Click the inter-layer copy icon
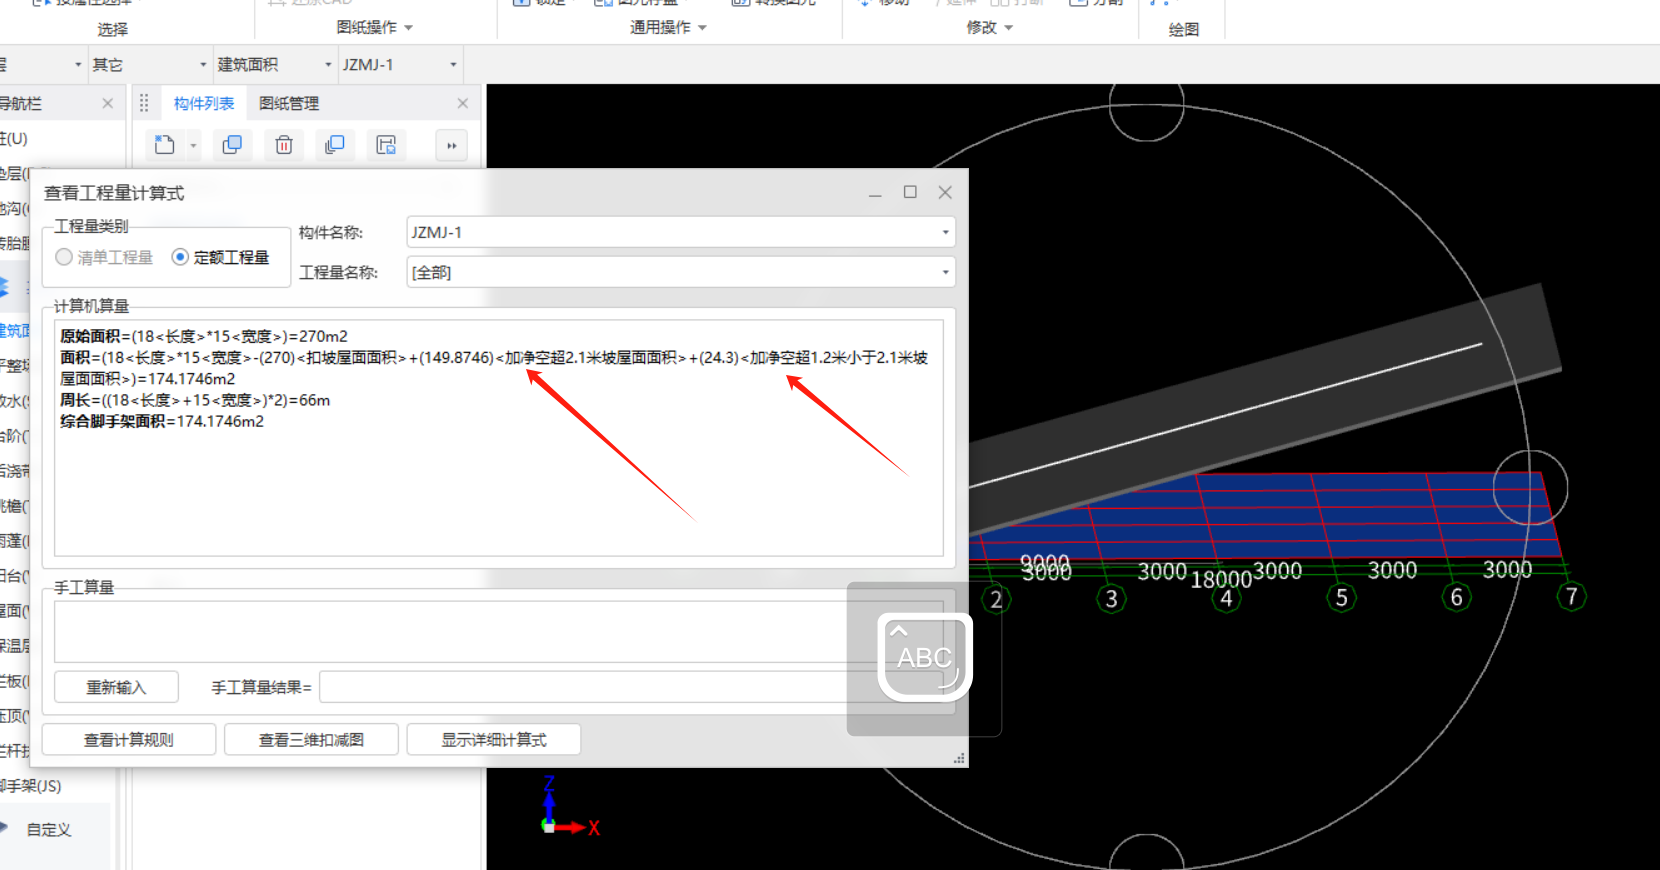Screen dimensions: 1660x870 click(335, 145)
